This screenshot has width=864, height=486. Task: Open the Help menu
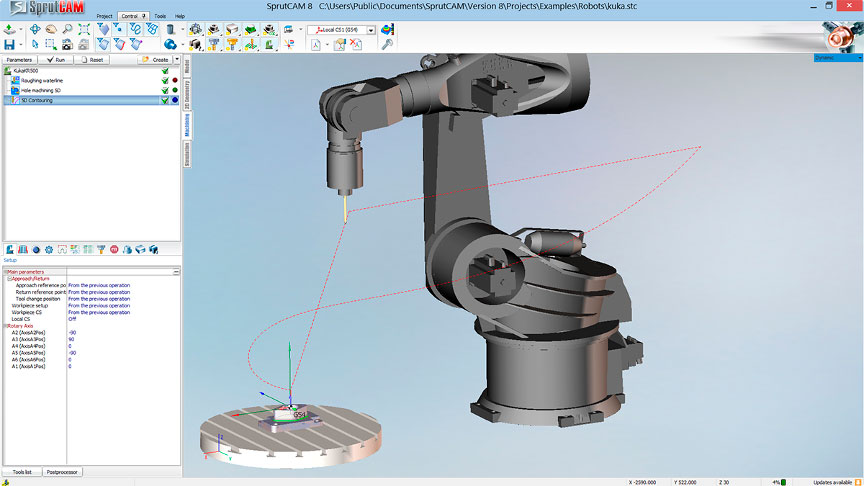coord(180,16)
